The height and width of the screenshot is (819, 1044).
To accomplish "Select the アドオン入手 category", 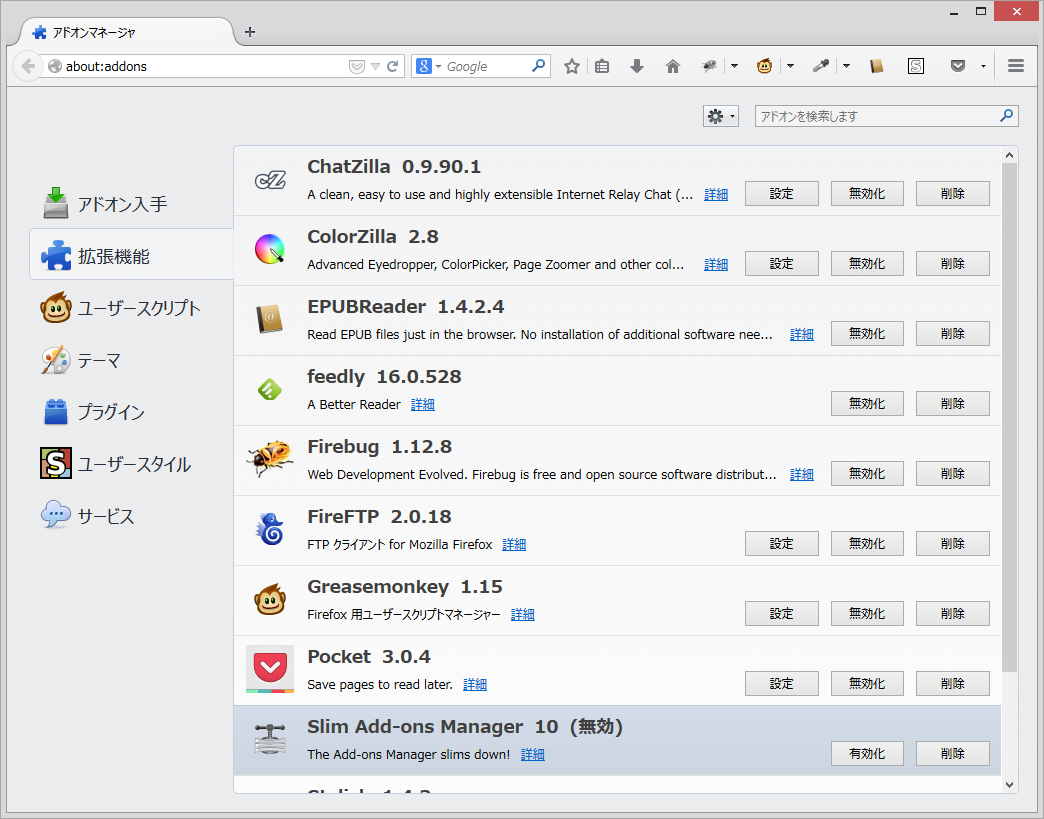I will (x=132, y=204).
